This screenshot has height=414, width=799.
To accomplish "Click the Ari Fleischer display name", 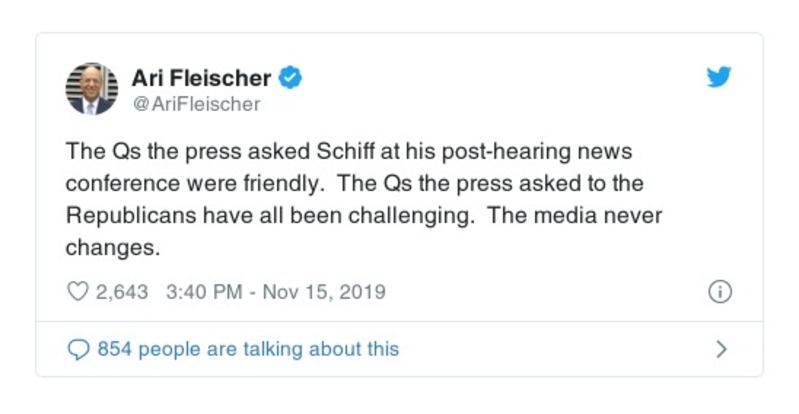I will tap(201, 77).
